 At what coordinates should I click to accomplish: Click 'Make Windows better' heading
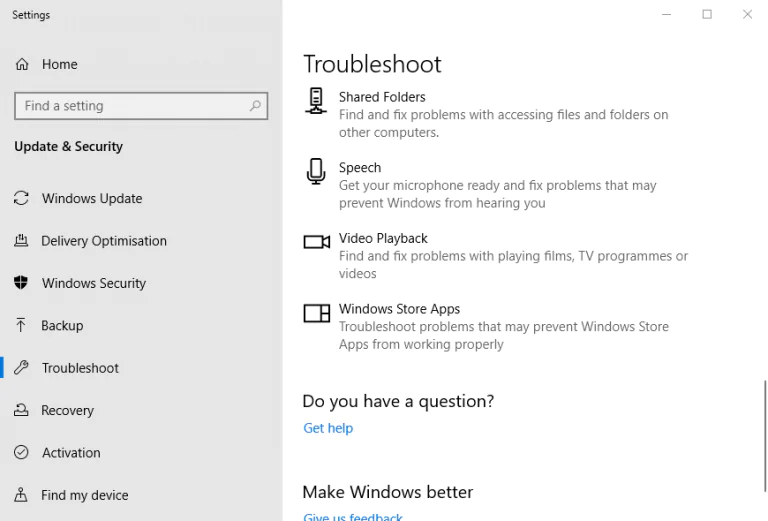click(x=388, y=492)
